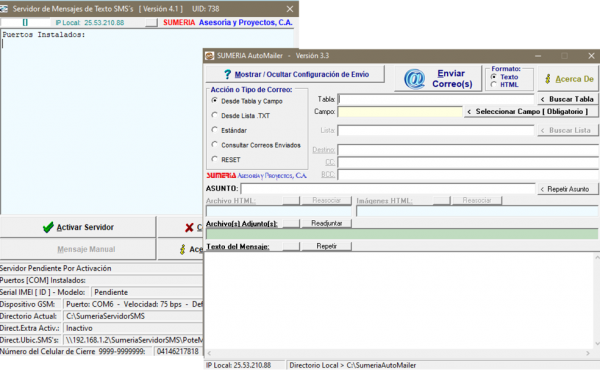
Task: Click the Imágenes HTML path field
Action: pos(477,211)
